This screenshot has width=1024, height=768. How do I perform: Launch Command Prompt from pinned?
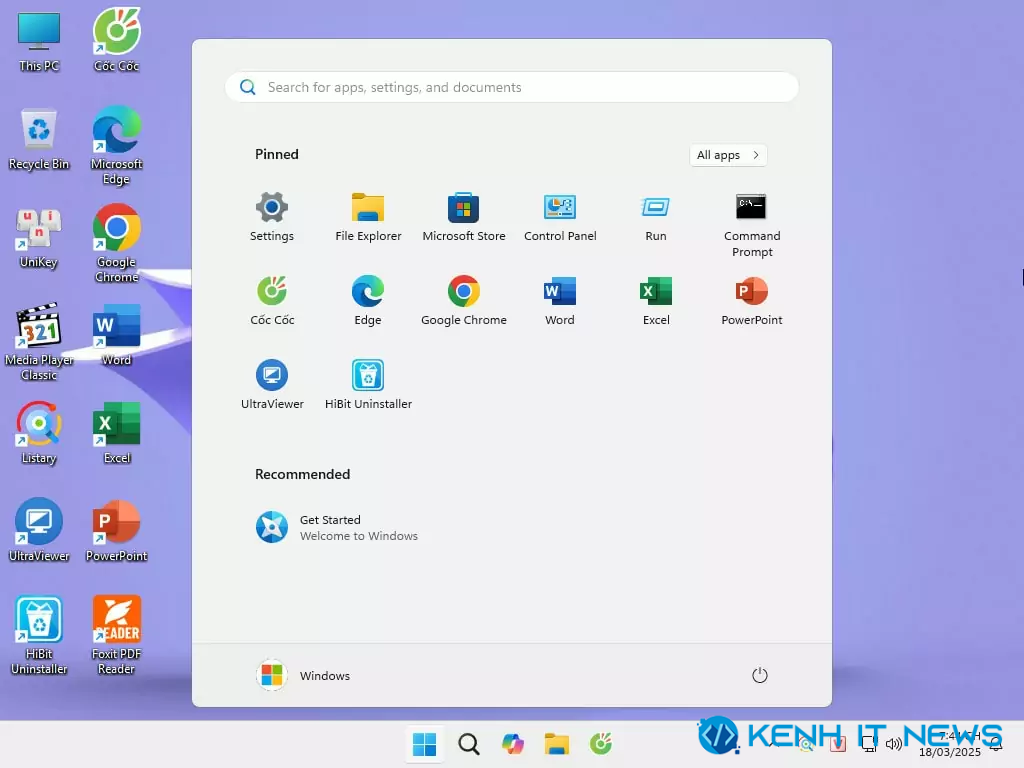752,225
